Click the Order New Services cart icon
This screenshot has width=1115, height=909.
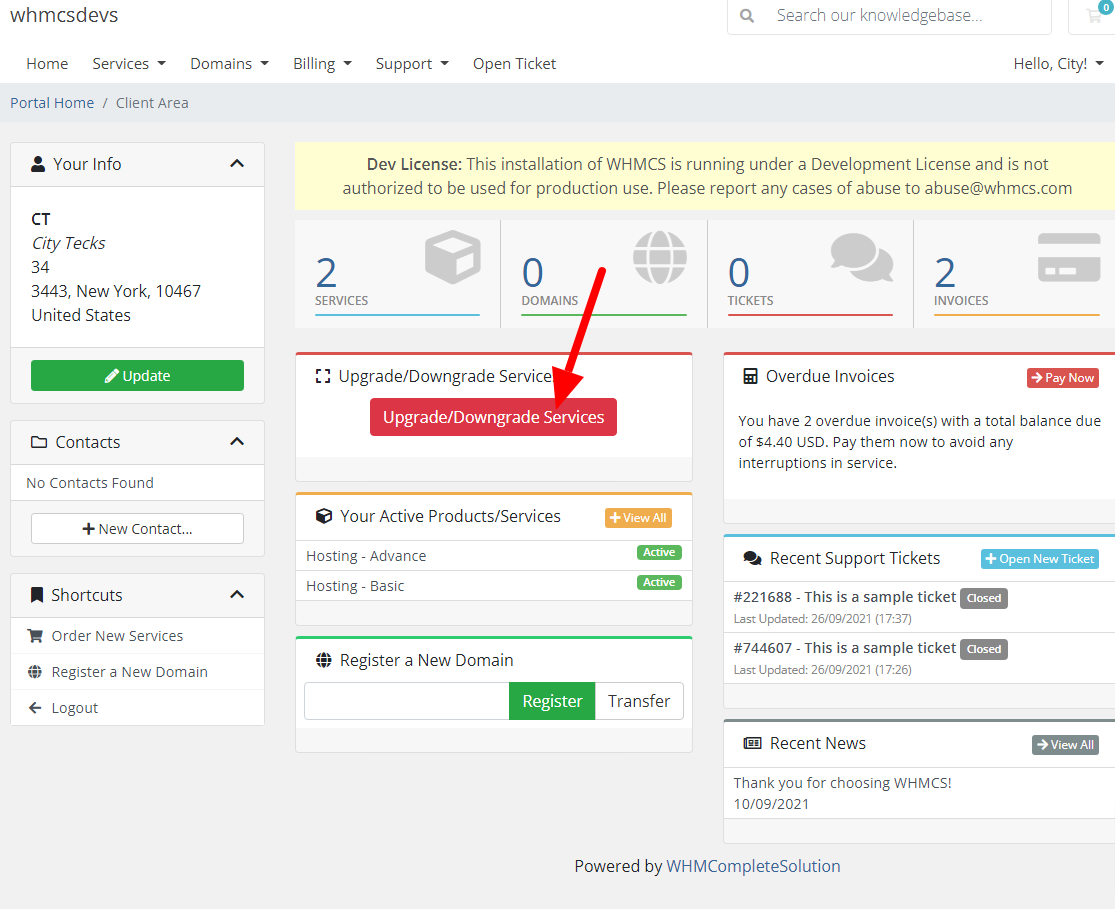click(35, 636)
